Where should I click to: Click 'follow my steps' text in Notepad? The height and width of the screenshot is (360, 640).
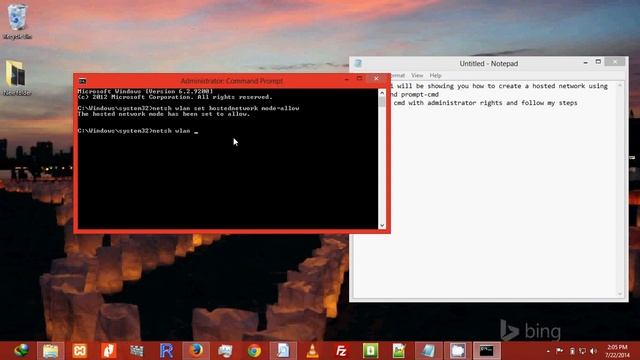click(x=549, y=103)
